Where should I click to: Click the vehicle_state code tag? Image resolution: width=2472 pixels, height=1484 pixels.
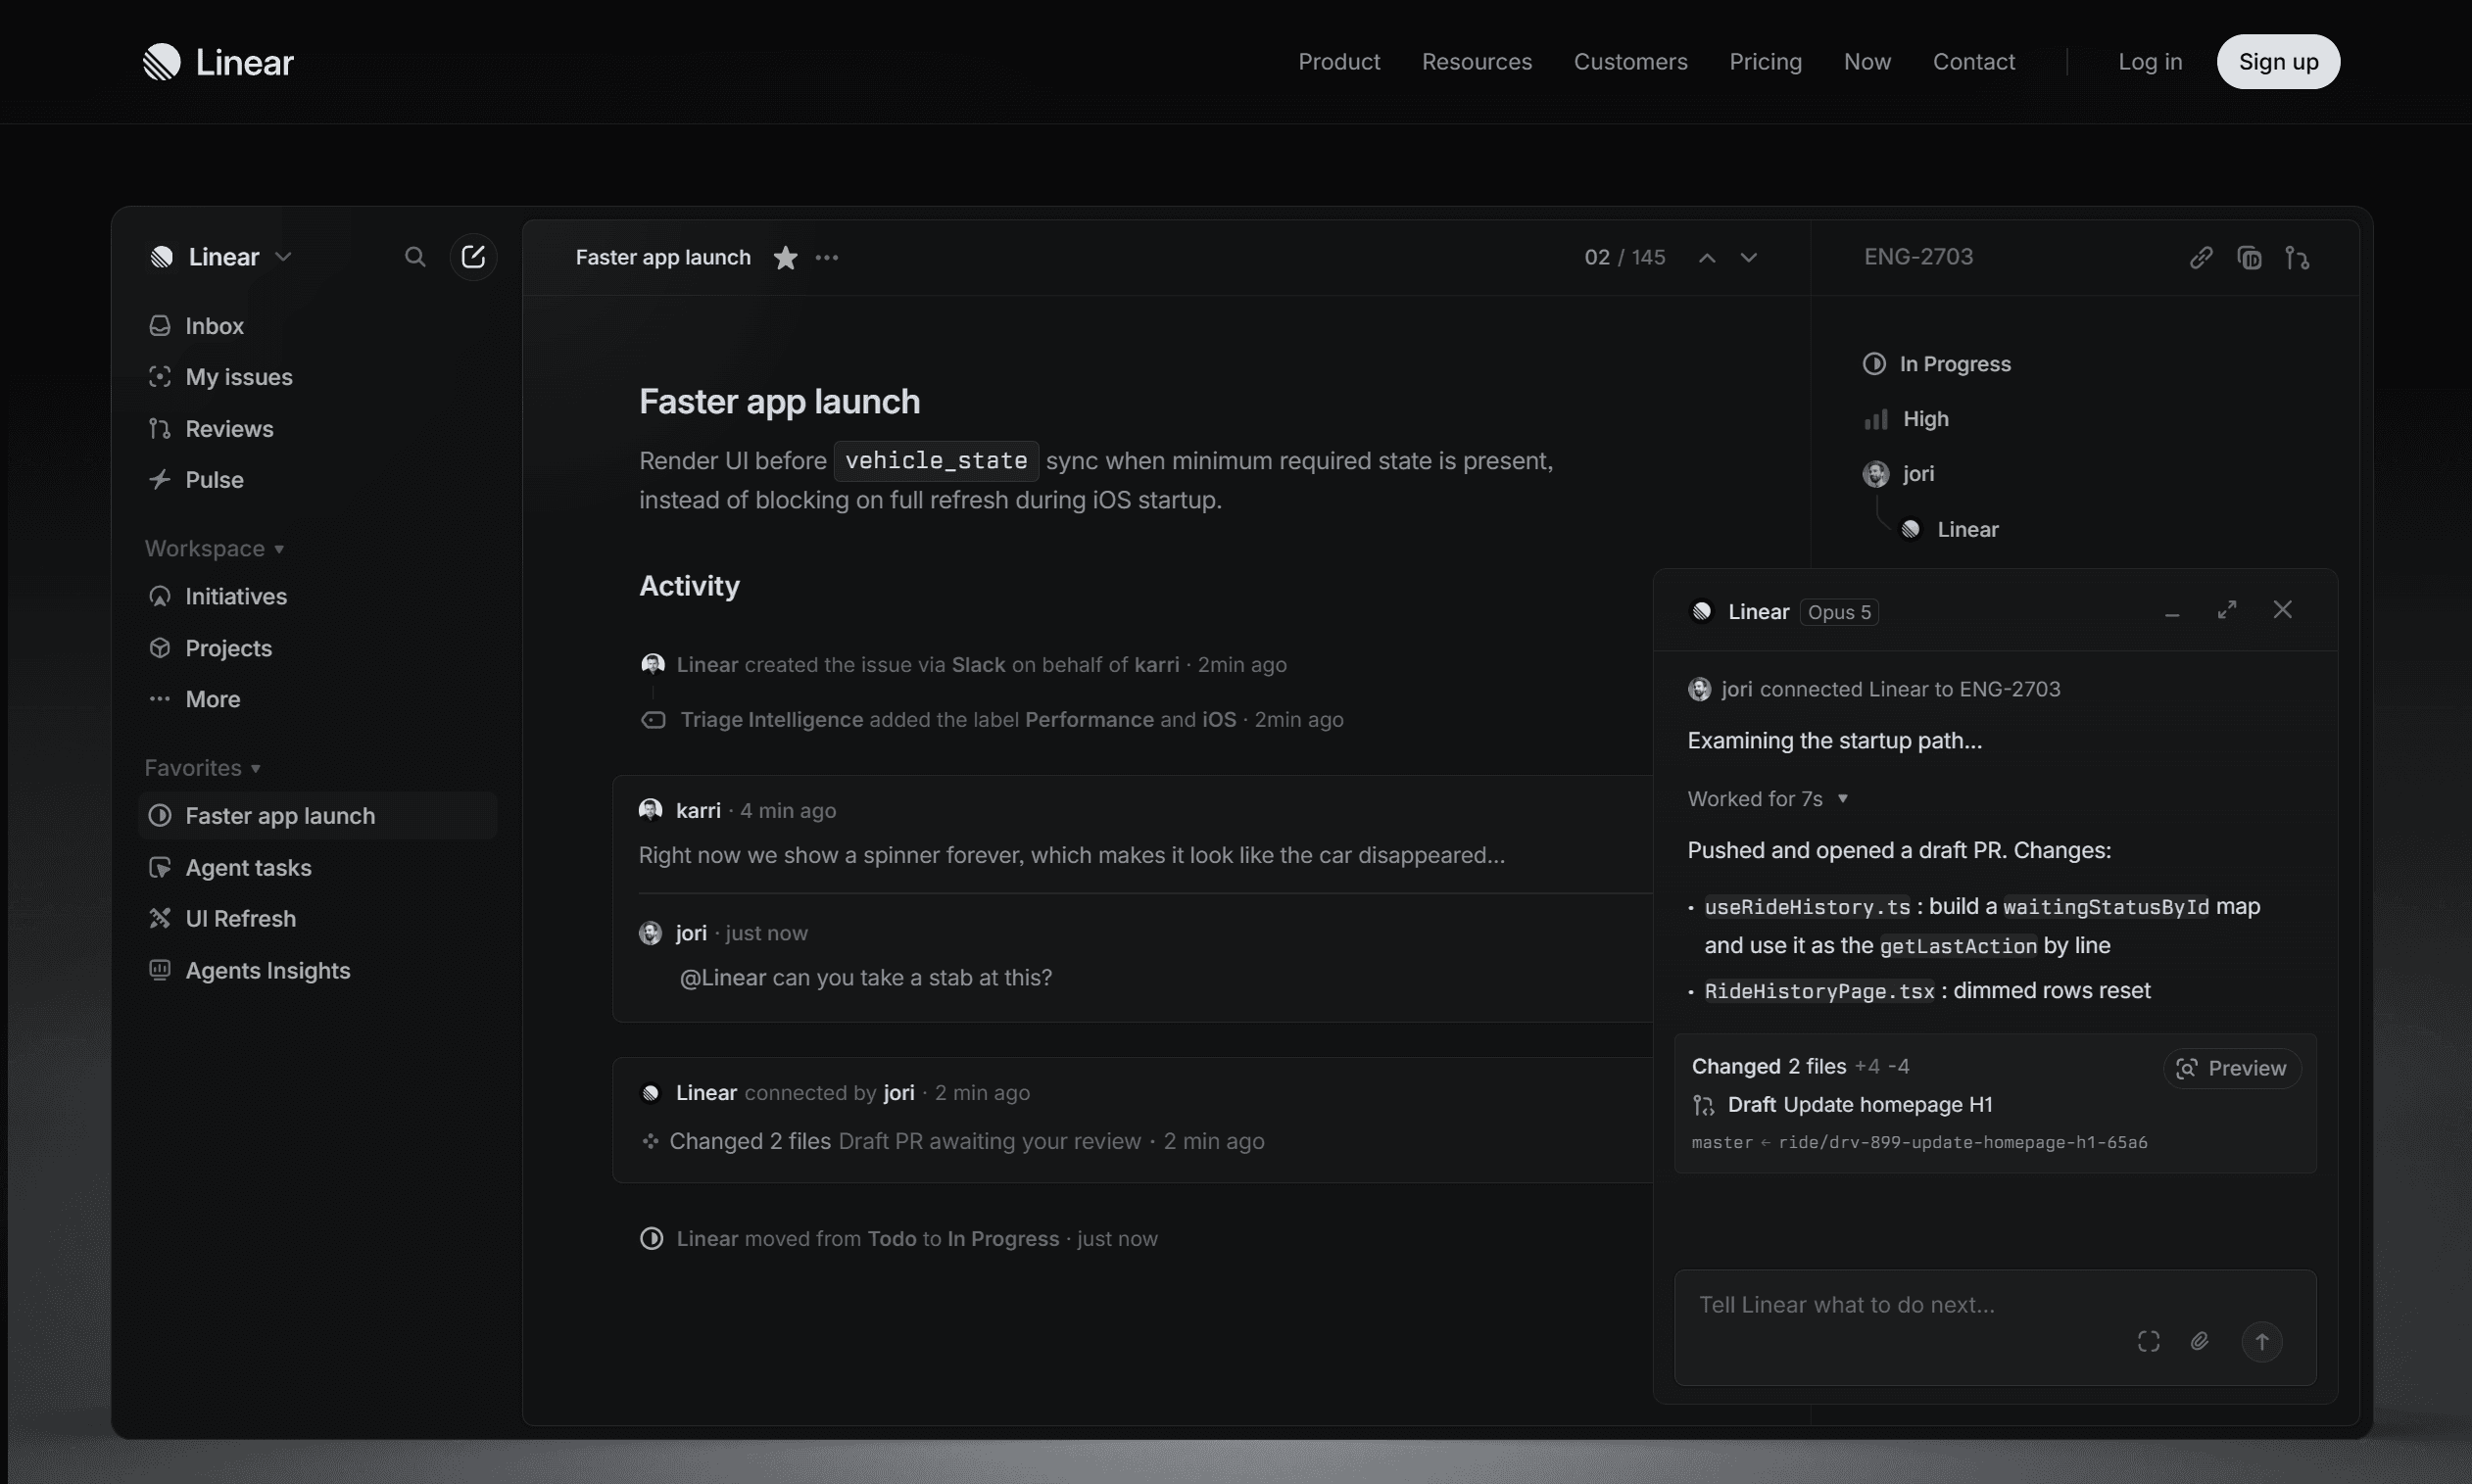[936, 461]
